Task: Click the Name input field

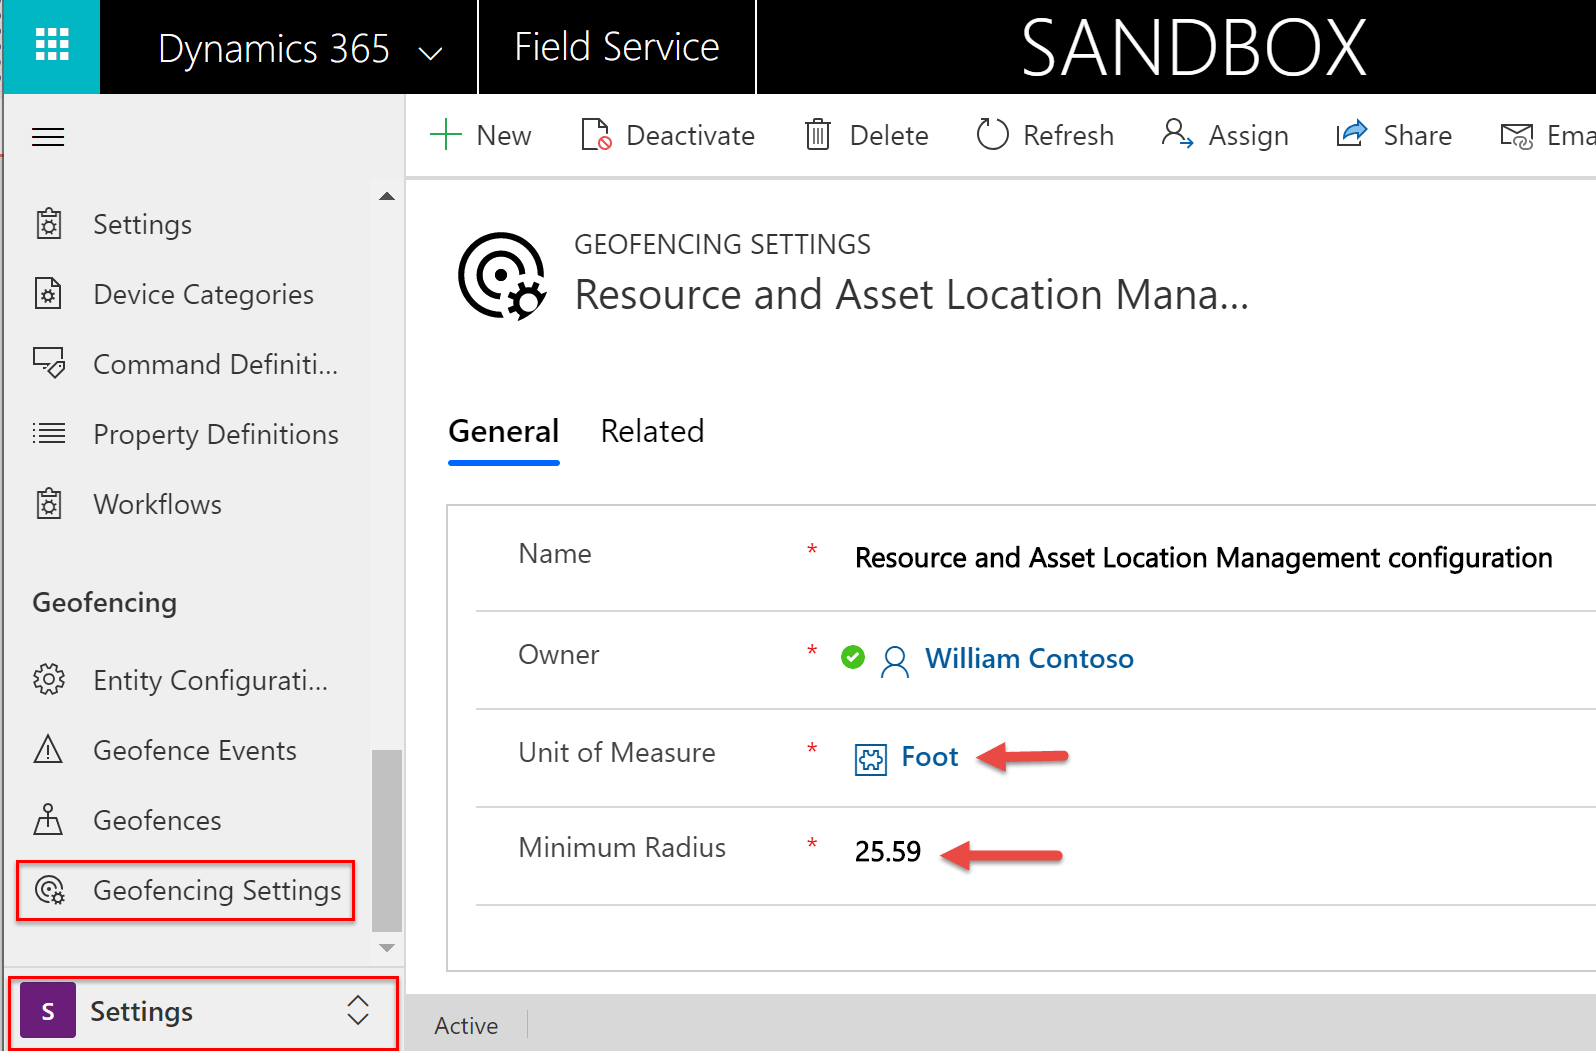Action: point(1203,557)
